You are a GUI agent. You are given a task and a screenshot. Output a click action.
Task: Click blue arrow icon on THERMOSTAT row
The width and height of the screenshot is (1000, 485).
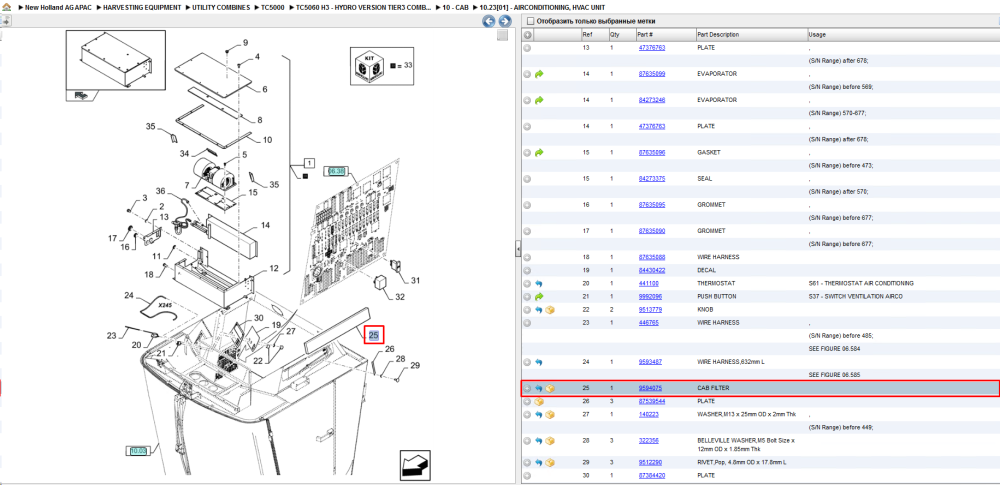pos(539,283)
